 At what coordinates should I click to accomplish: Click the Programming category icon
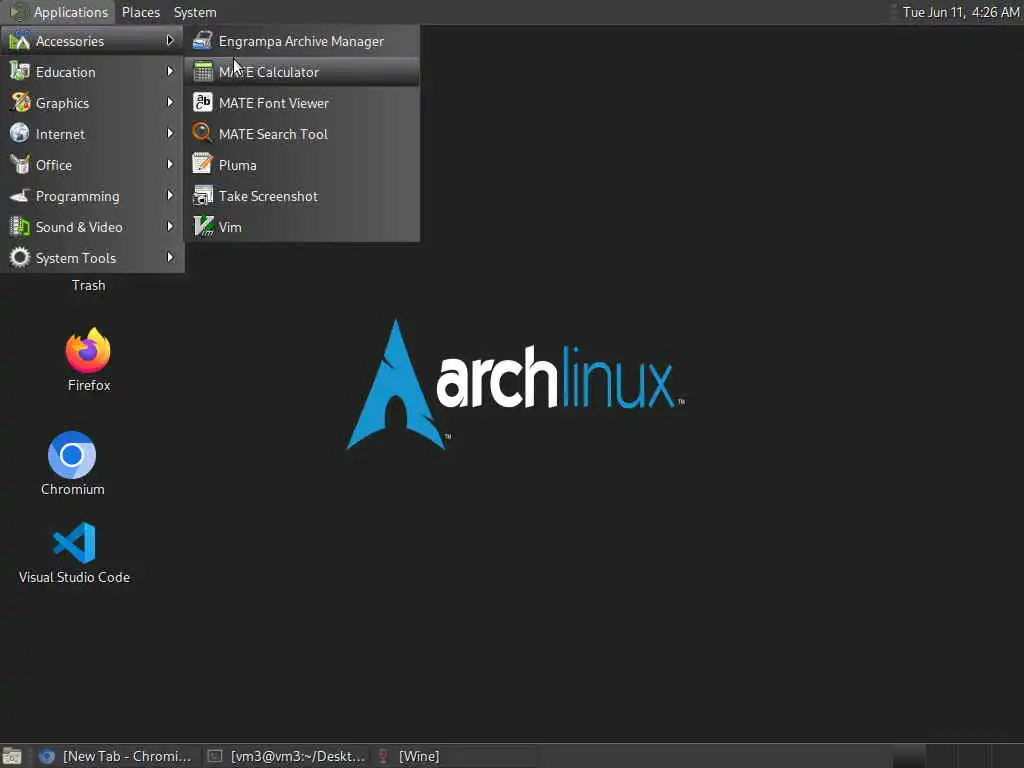coord(20,195)
